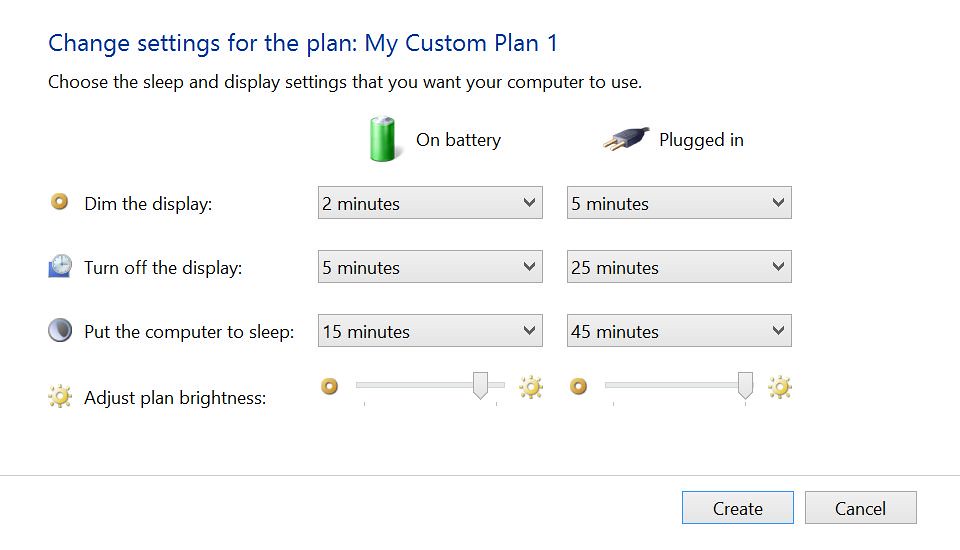
Task: Click the low brightness icon for Plugged in
Action: (x=579, y=386)
